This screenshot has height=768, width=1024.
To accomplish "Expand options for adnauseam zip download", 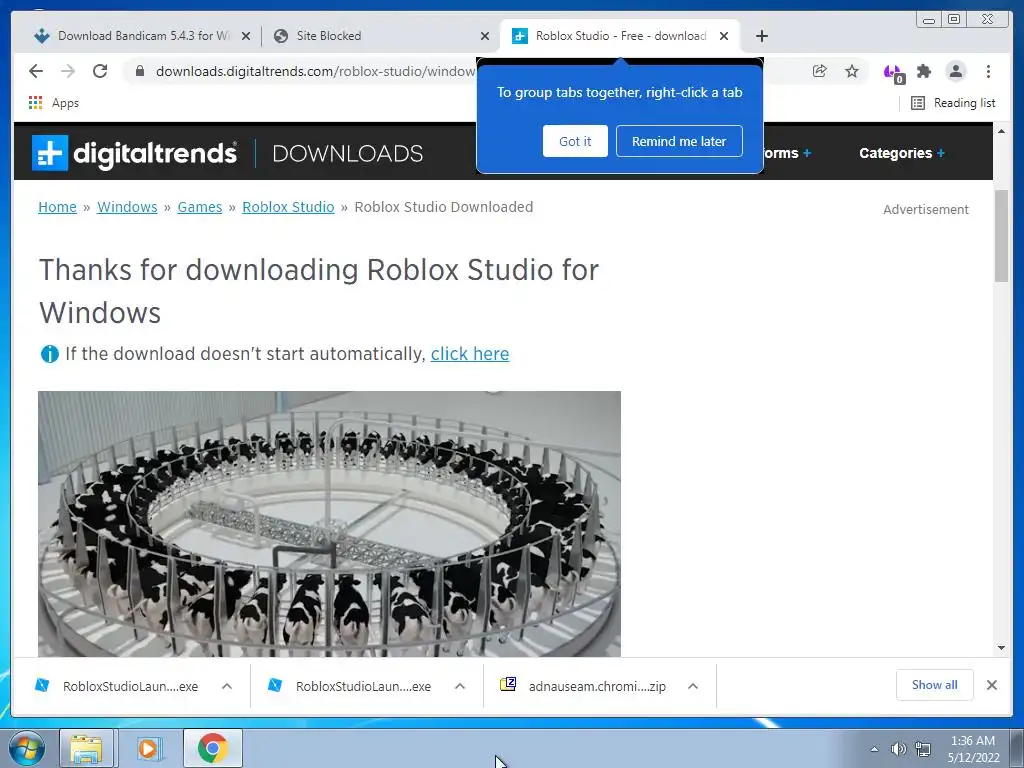I will tap(693, 686).
